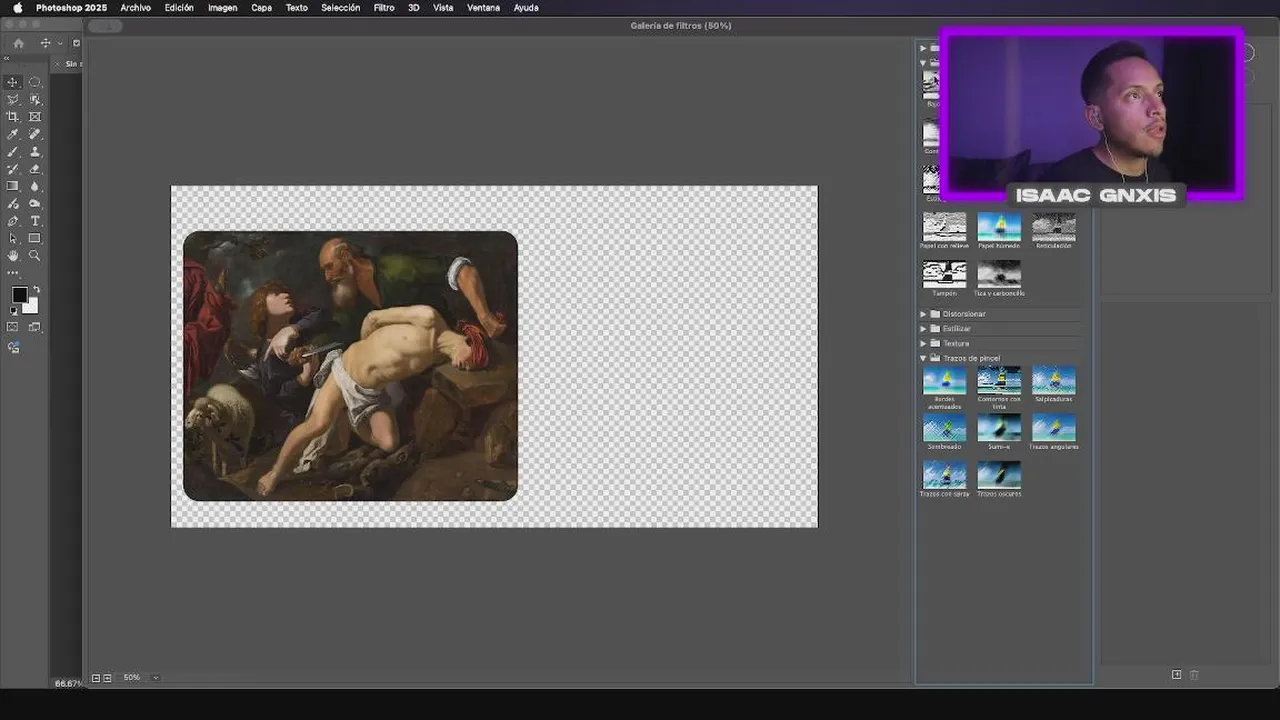Open the Filtro menu
1280x720 pixels.
(384, 8)
